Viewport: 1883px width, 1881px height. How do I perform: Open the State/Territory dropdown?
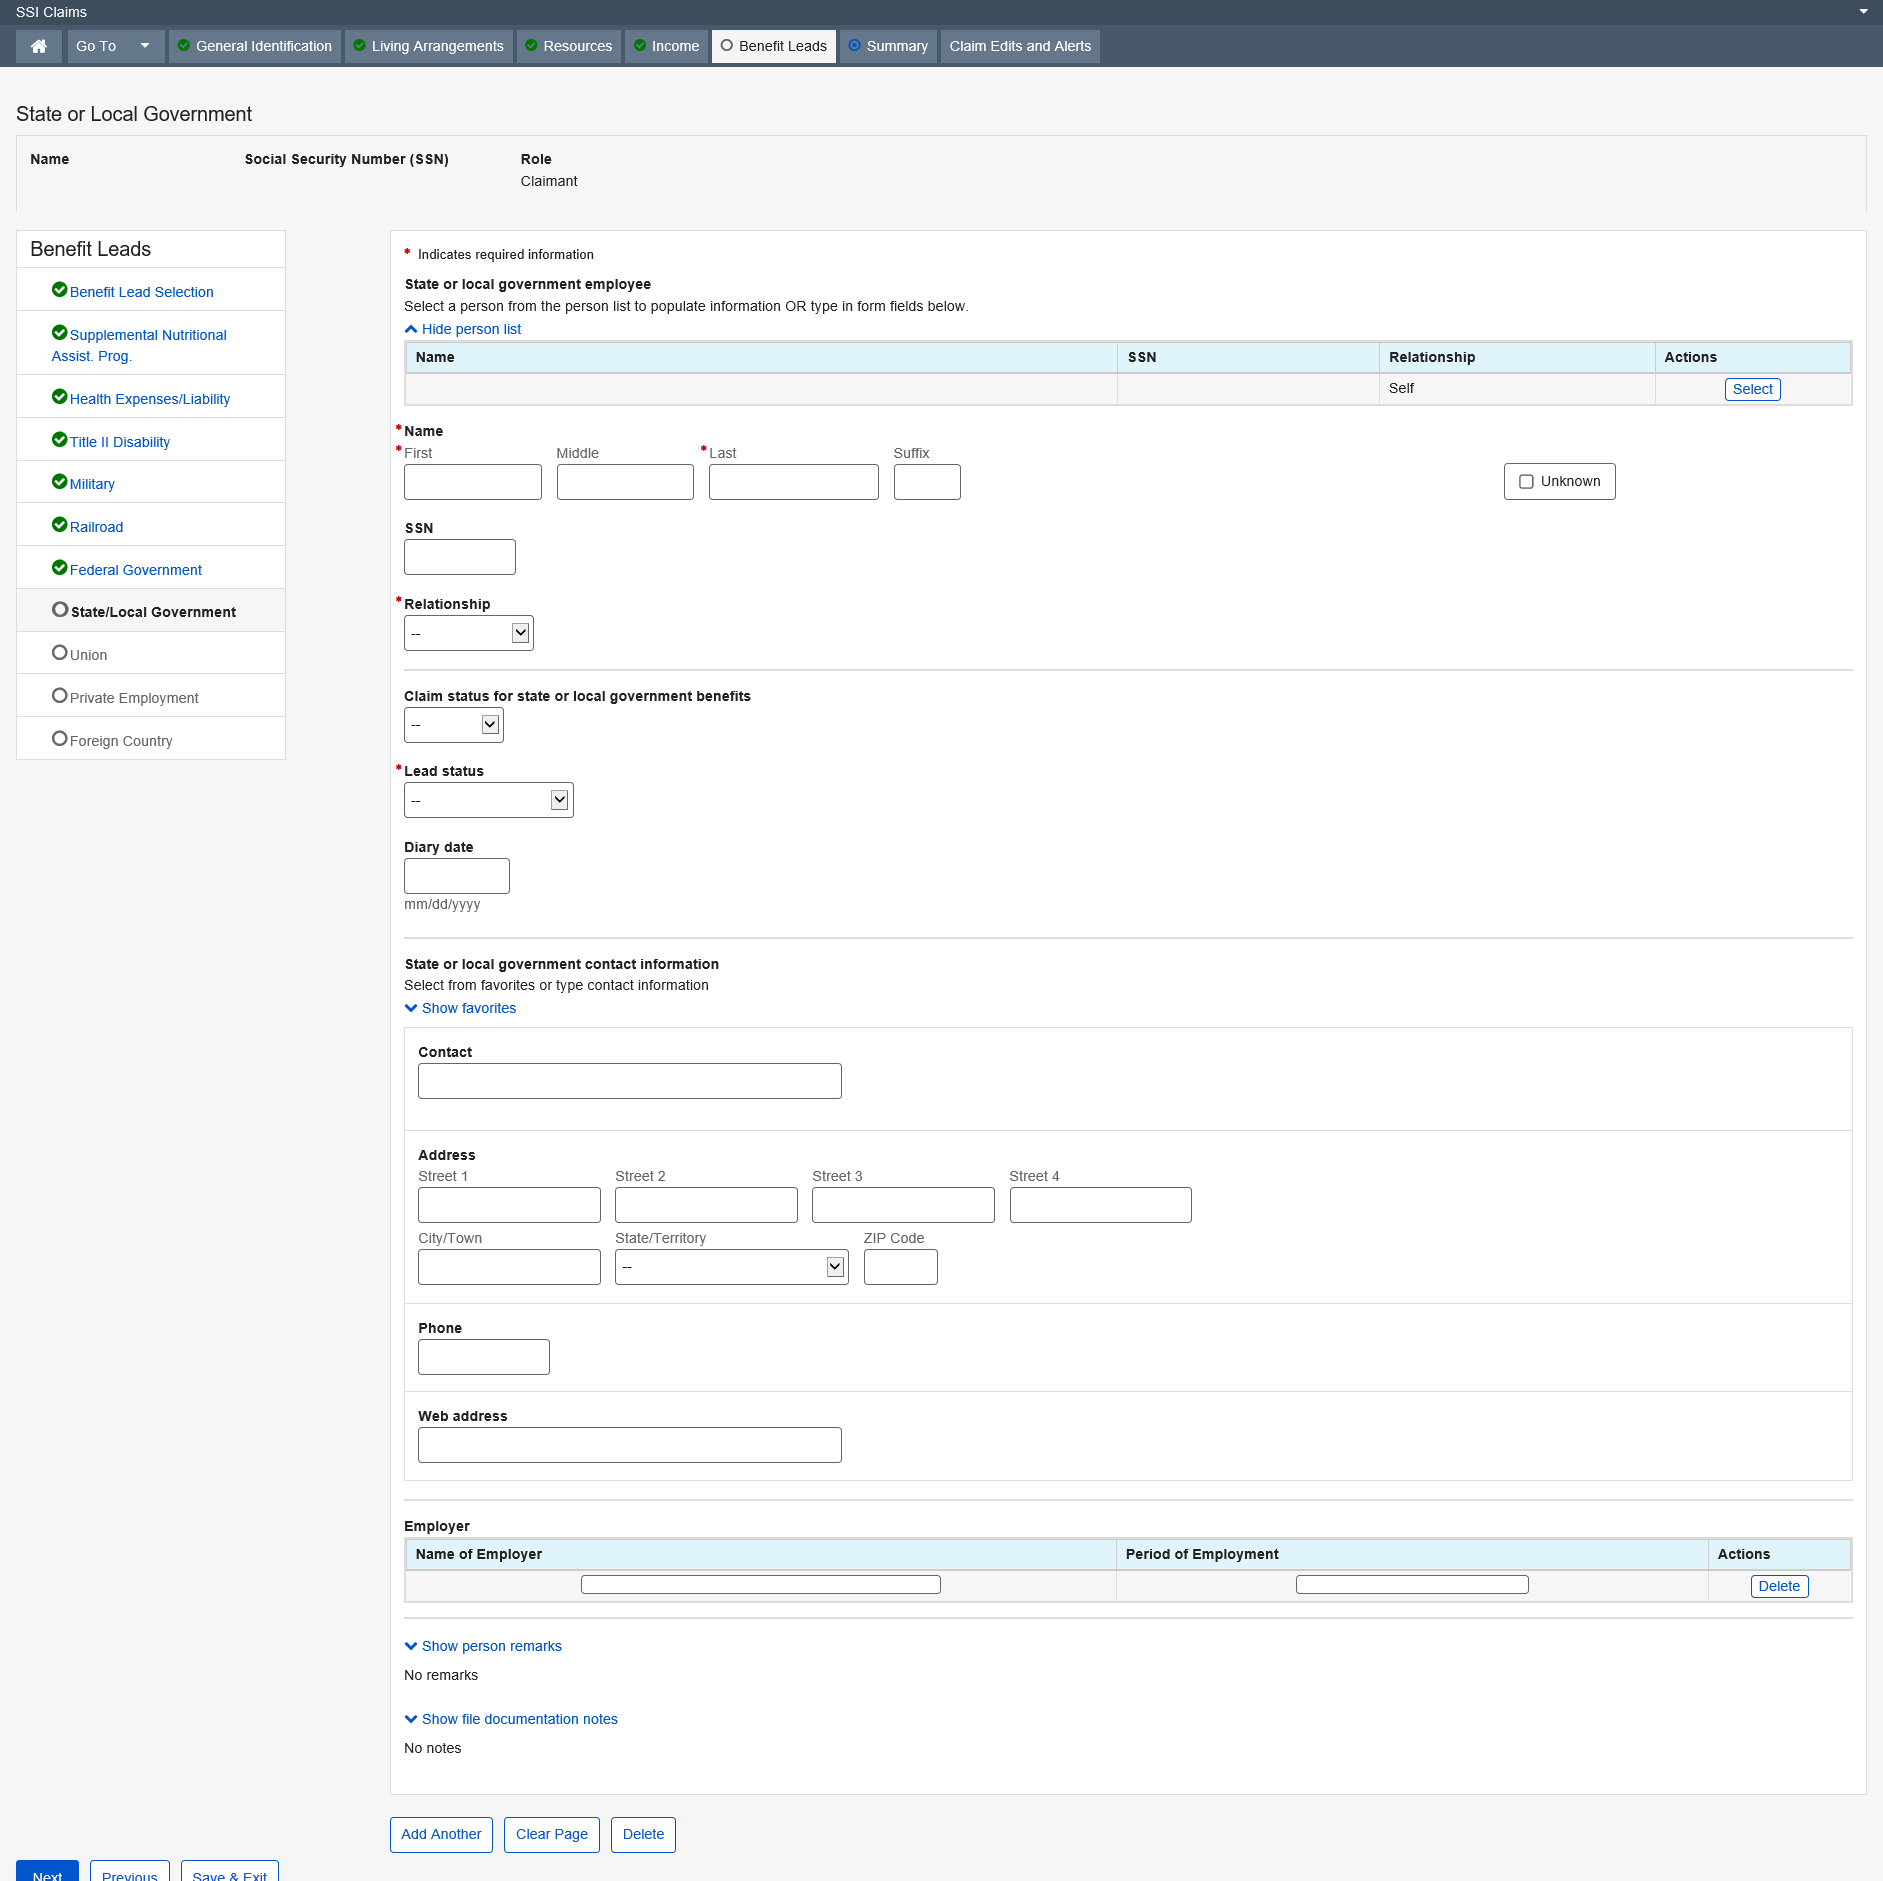coord(731,1267)
